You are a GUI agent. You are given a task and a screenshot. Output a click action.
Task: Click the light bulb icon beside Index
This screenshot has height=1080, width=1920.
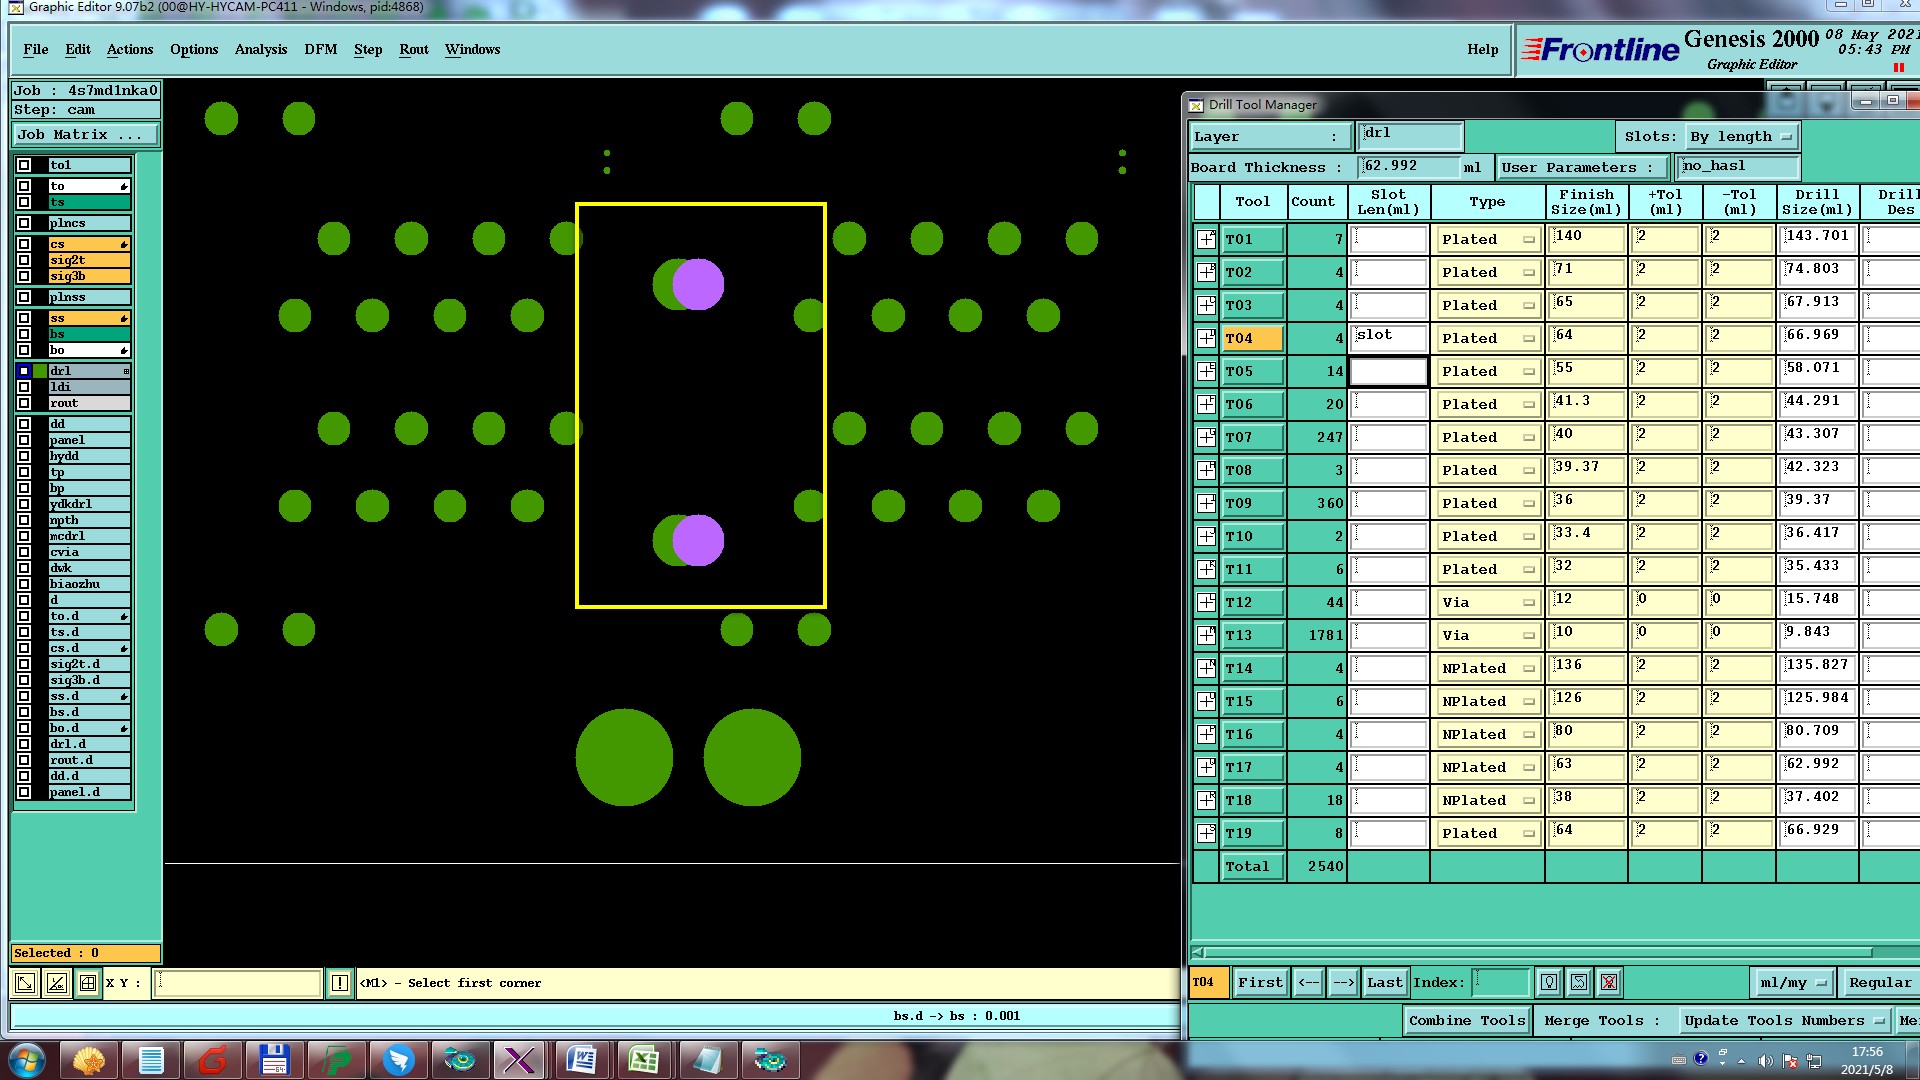tap(1549, 983)
